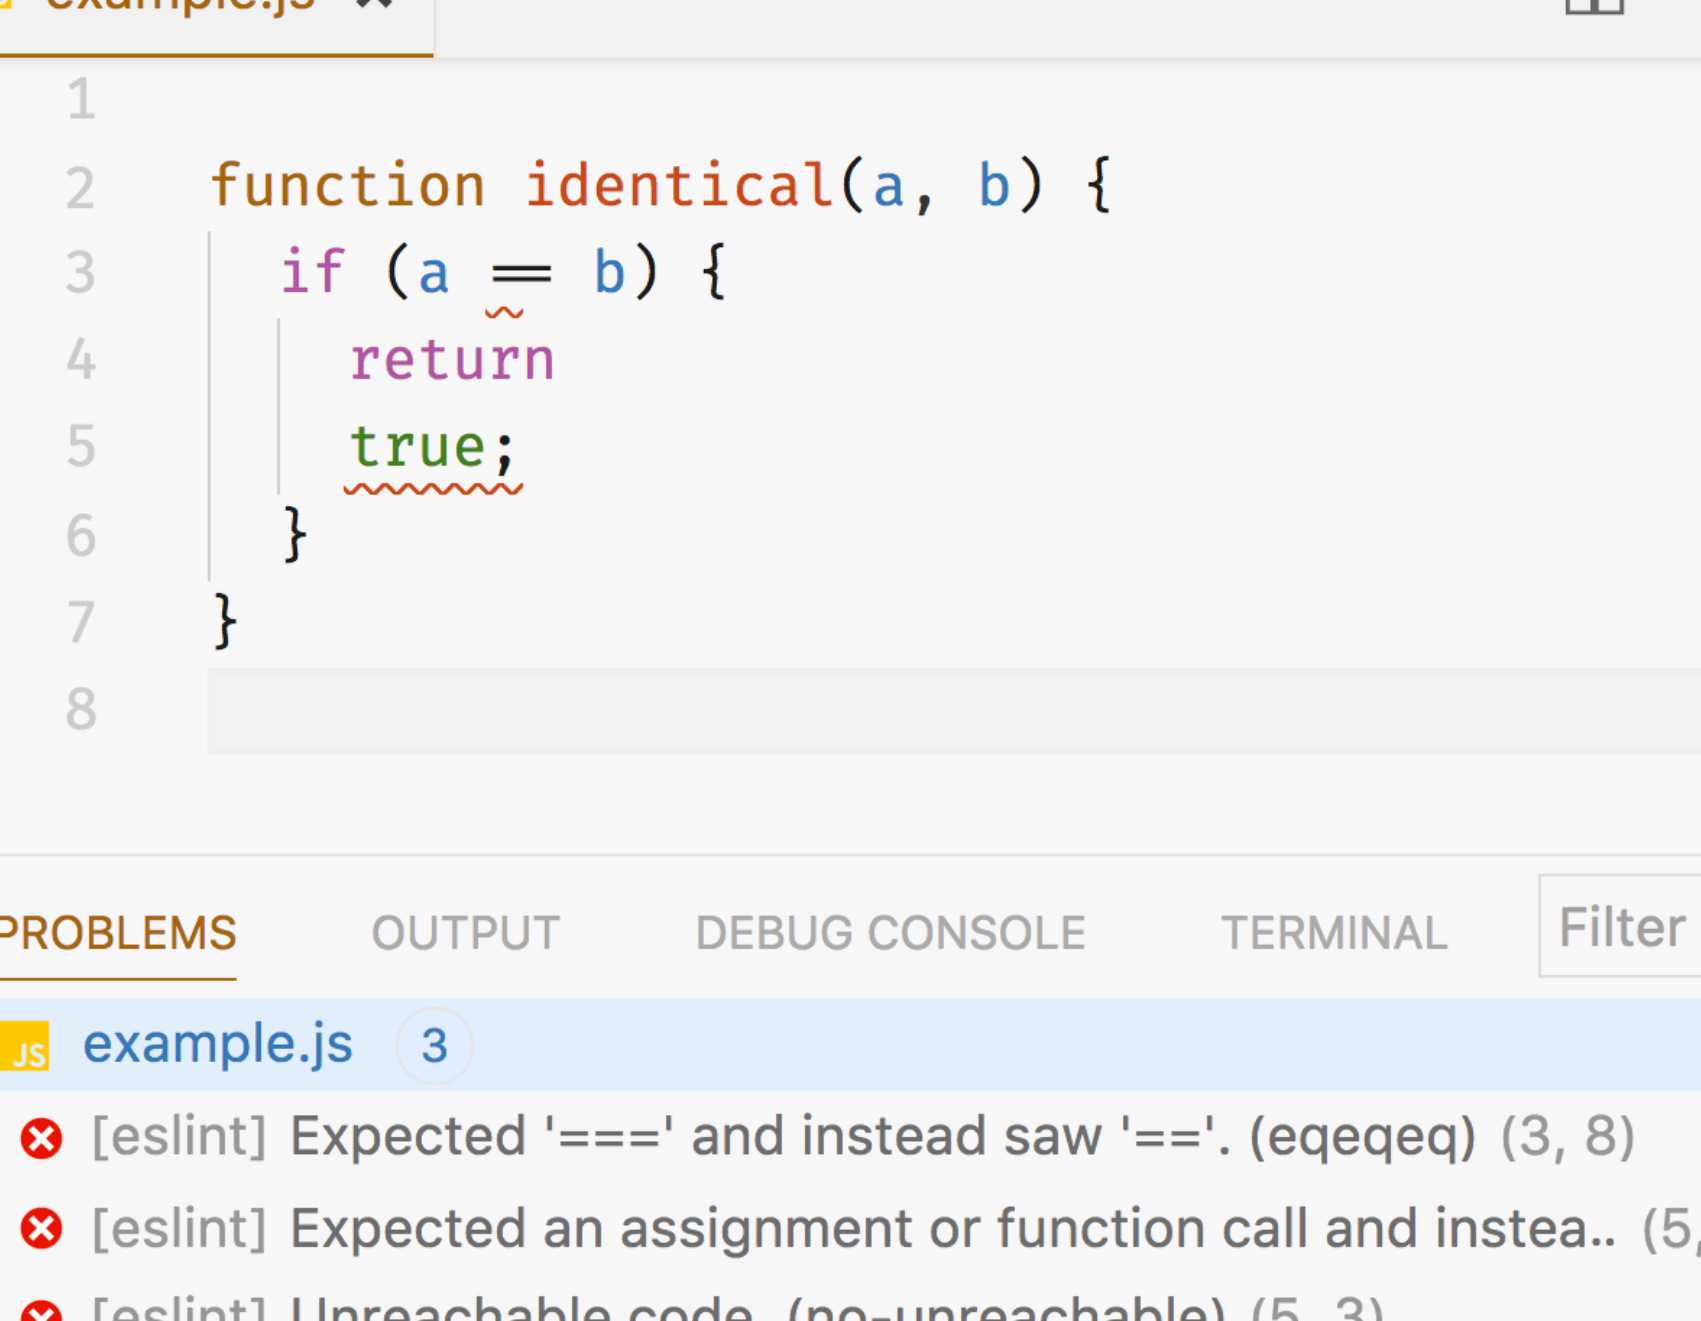The width and height of the screenshot is (1701, 1321).
Task: Click the error icon beside eqeqeq problem
Action: (41, 1138)
